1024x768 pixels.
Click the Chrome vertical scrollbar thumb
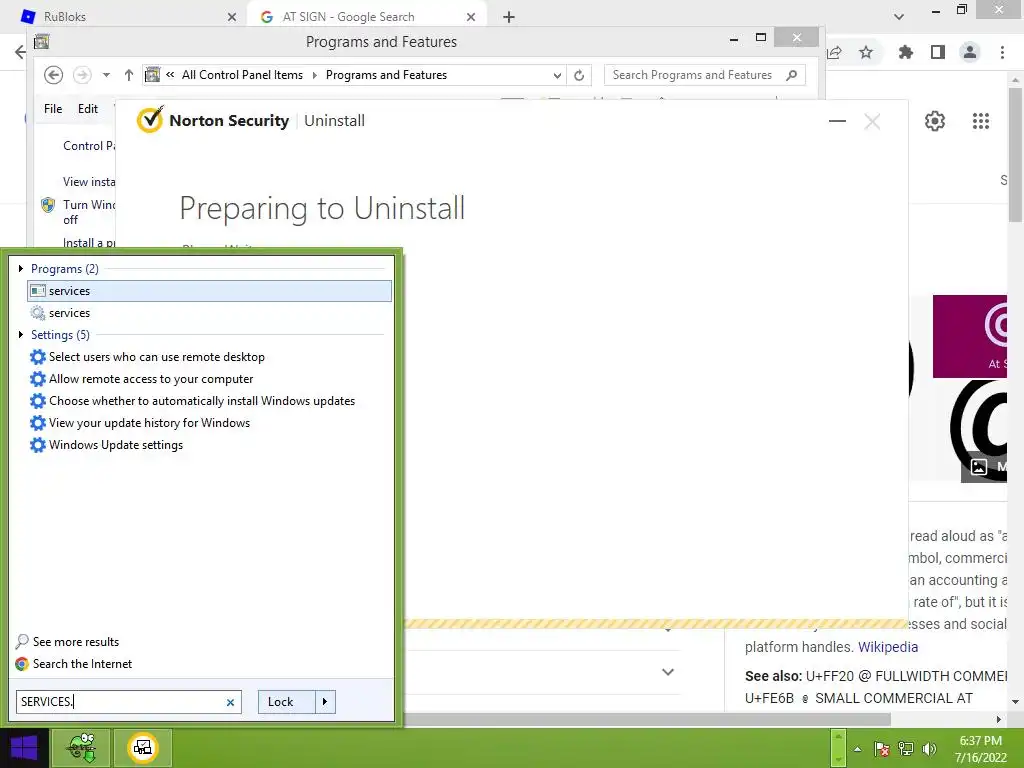click(1015, 154)
